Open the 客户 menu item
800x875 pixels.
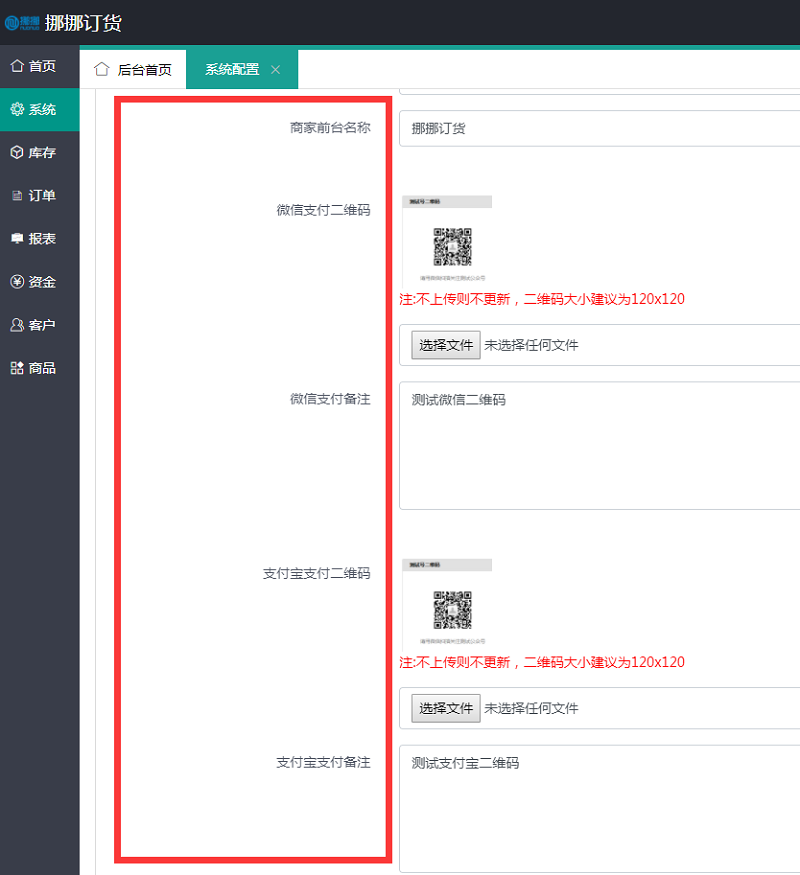click(x=40, y=324)
